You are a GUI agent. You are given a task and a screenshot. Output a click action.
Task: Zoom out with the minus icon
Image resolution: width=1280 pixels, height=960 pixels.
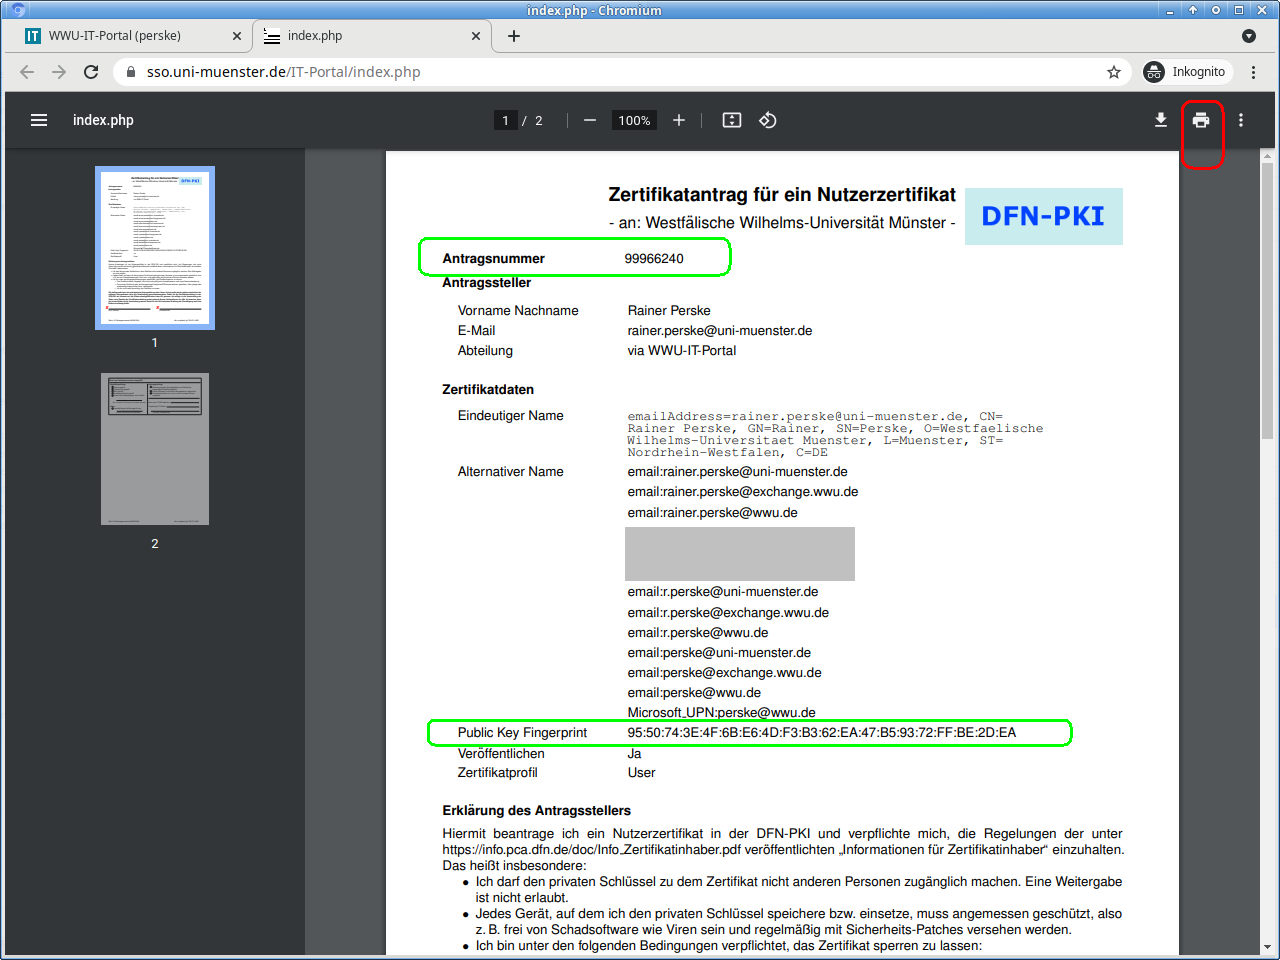[x=590, y=120]
